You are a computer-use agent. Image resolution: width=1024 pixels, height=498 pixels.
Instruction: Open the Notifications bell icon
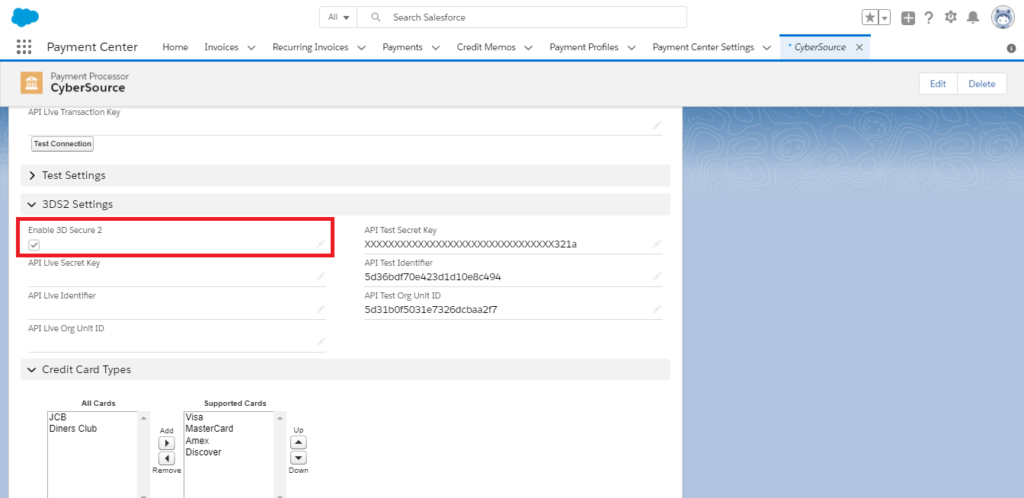tap(973, 18)
